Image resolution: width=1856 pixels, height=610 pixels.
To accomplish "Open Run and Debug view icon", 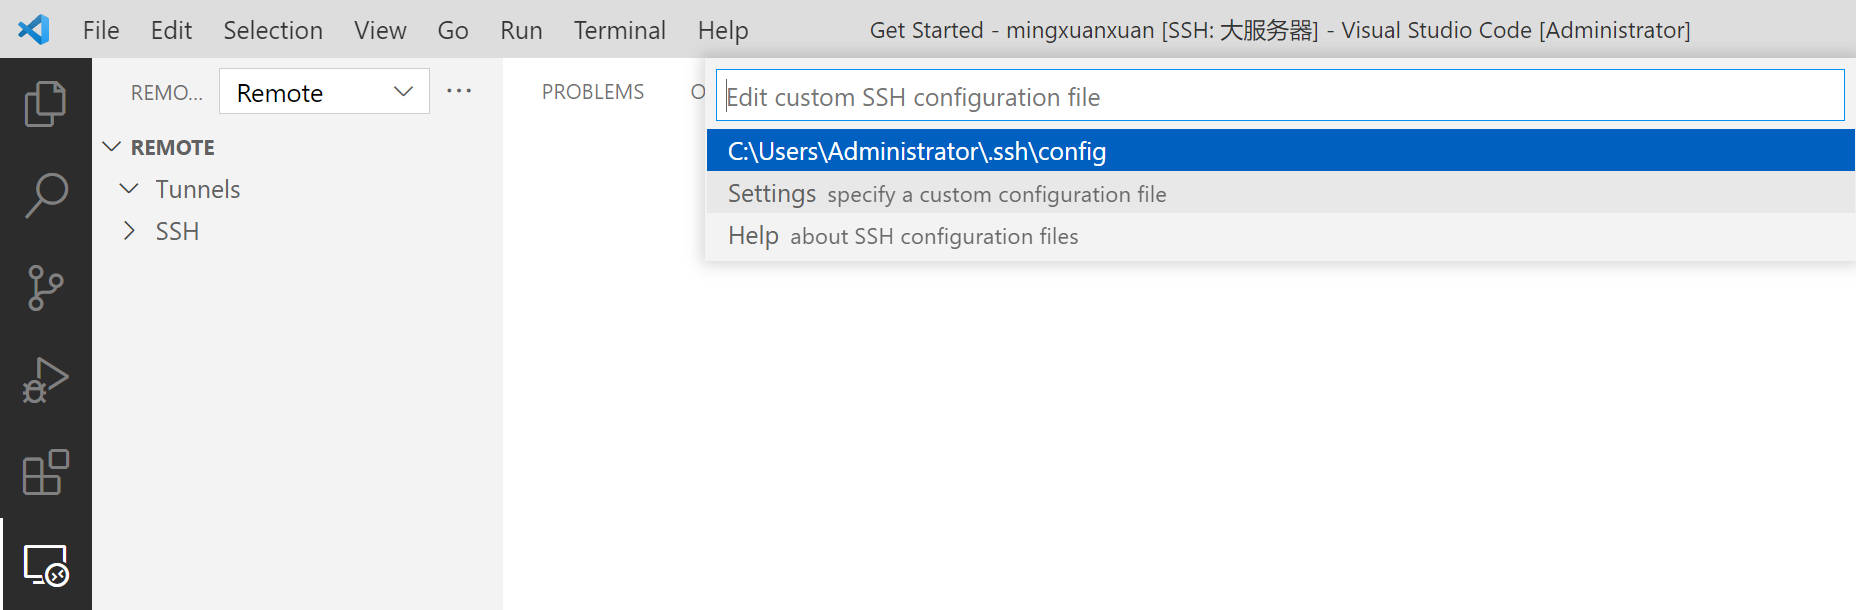I will pos(45,380).
